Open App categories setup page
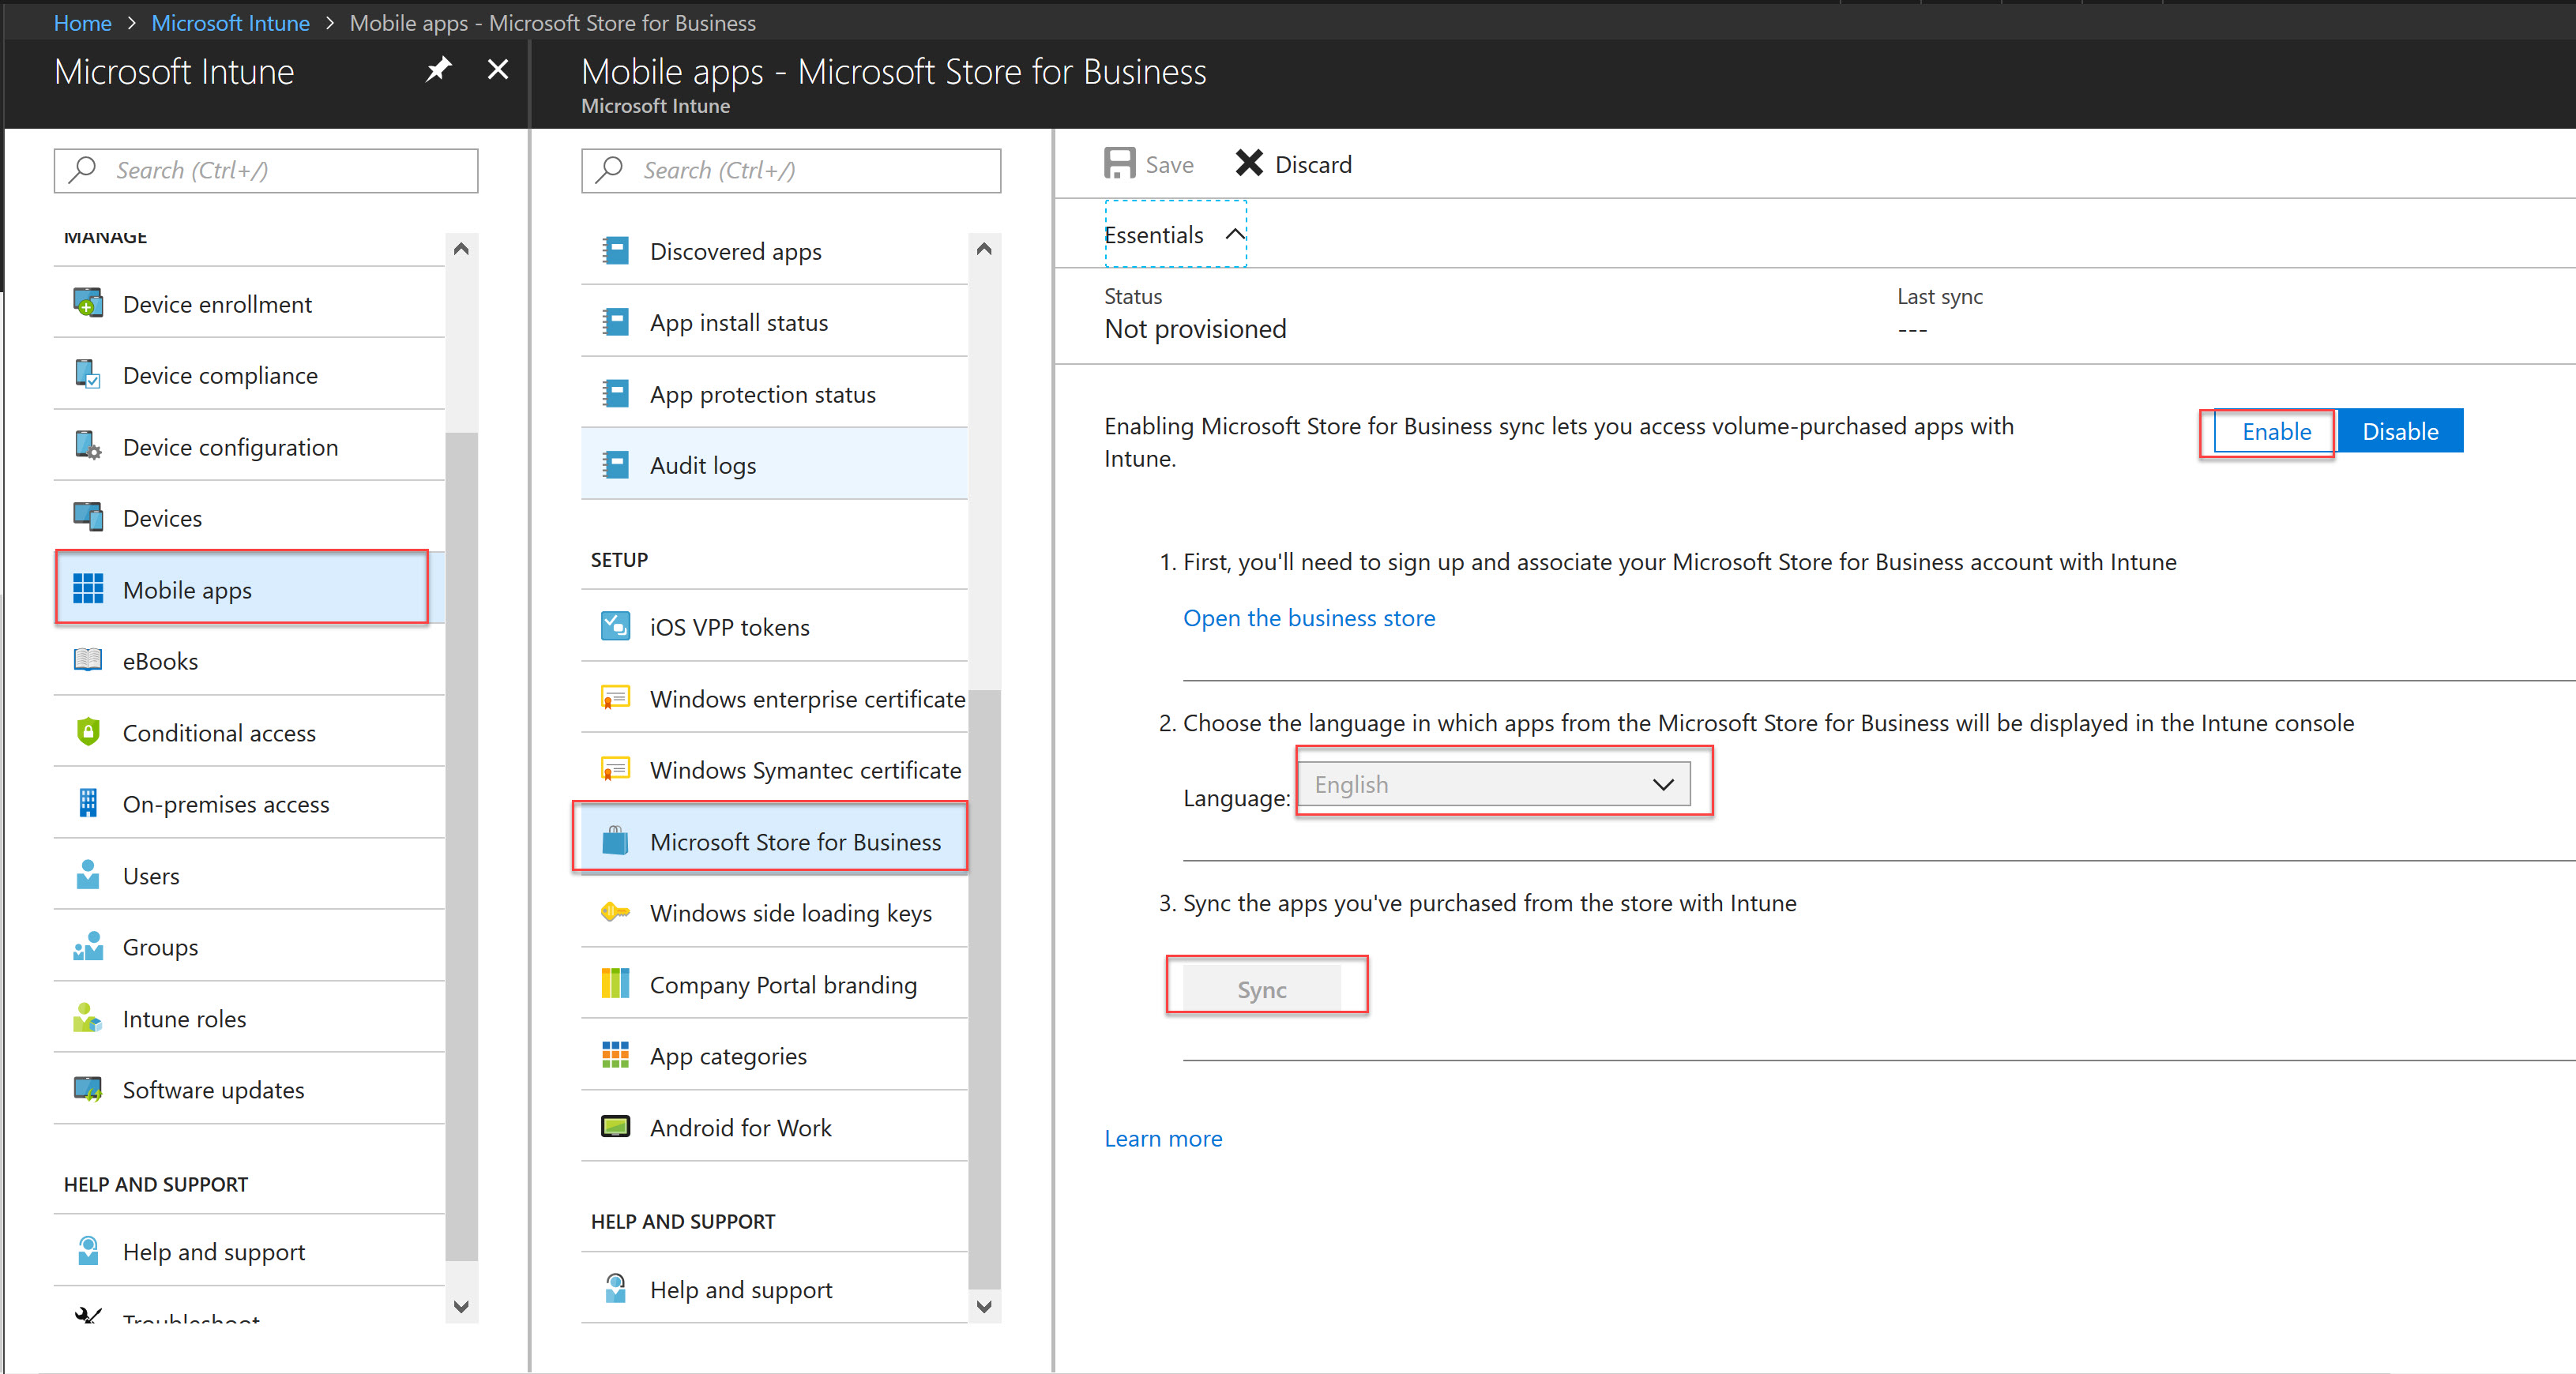Screen dimensions: 2576x1374 click(774, 1055)
